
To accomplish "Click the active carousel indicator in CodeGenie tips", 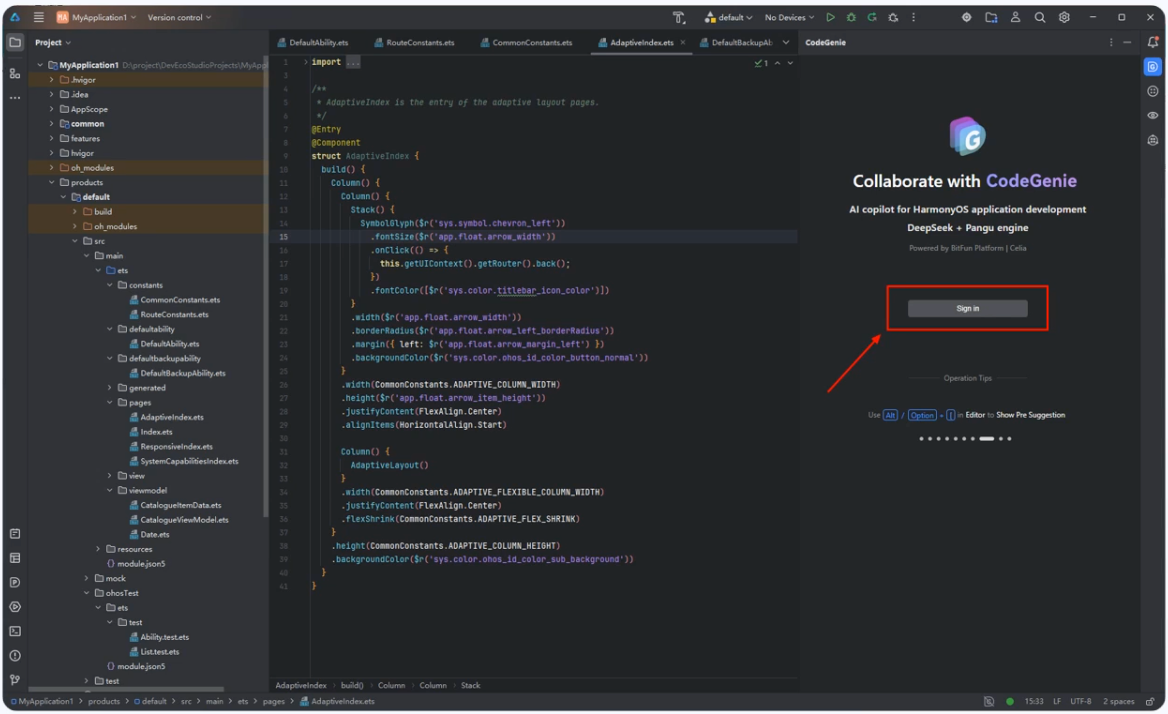I will coord(986,439).
